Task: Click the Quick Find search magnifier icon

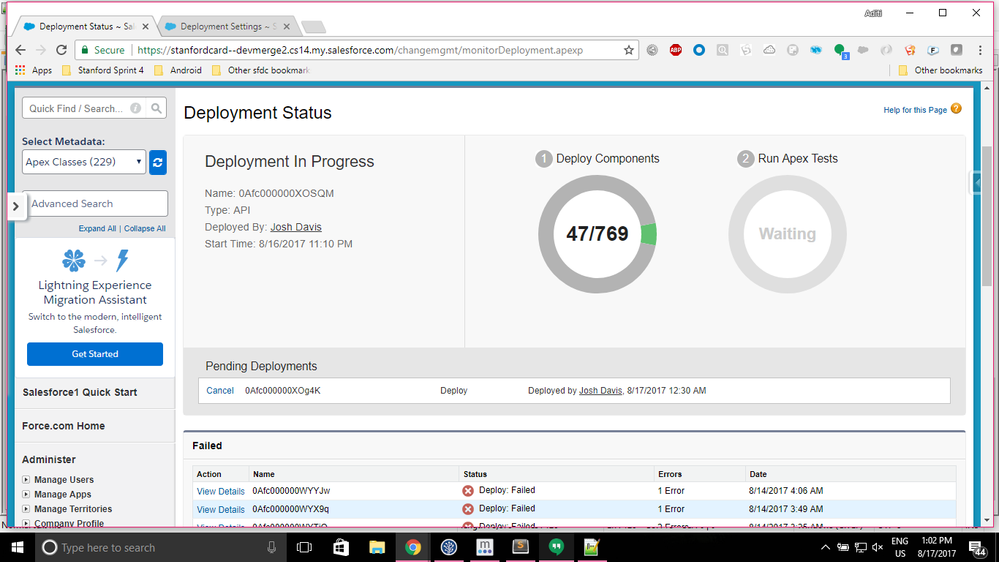Action: point(156,108)
